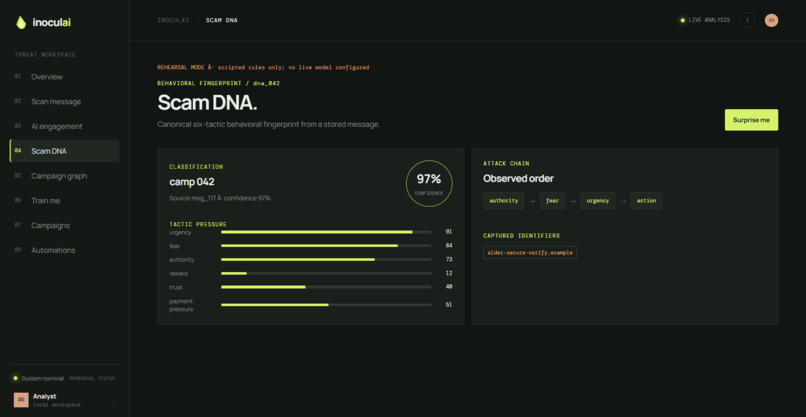Click the Live Analysis green status dot
806x417 pixels.
coord(683,21)
